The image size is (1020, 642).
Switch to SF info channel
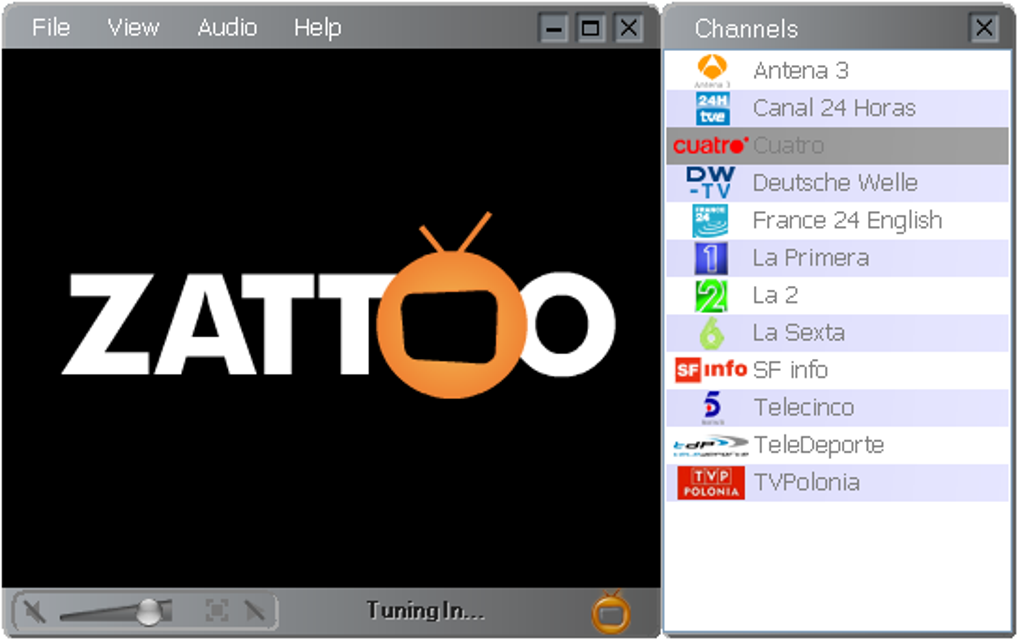pos(837,370)
